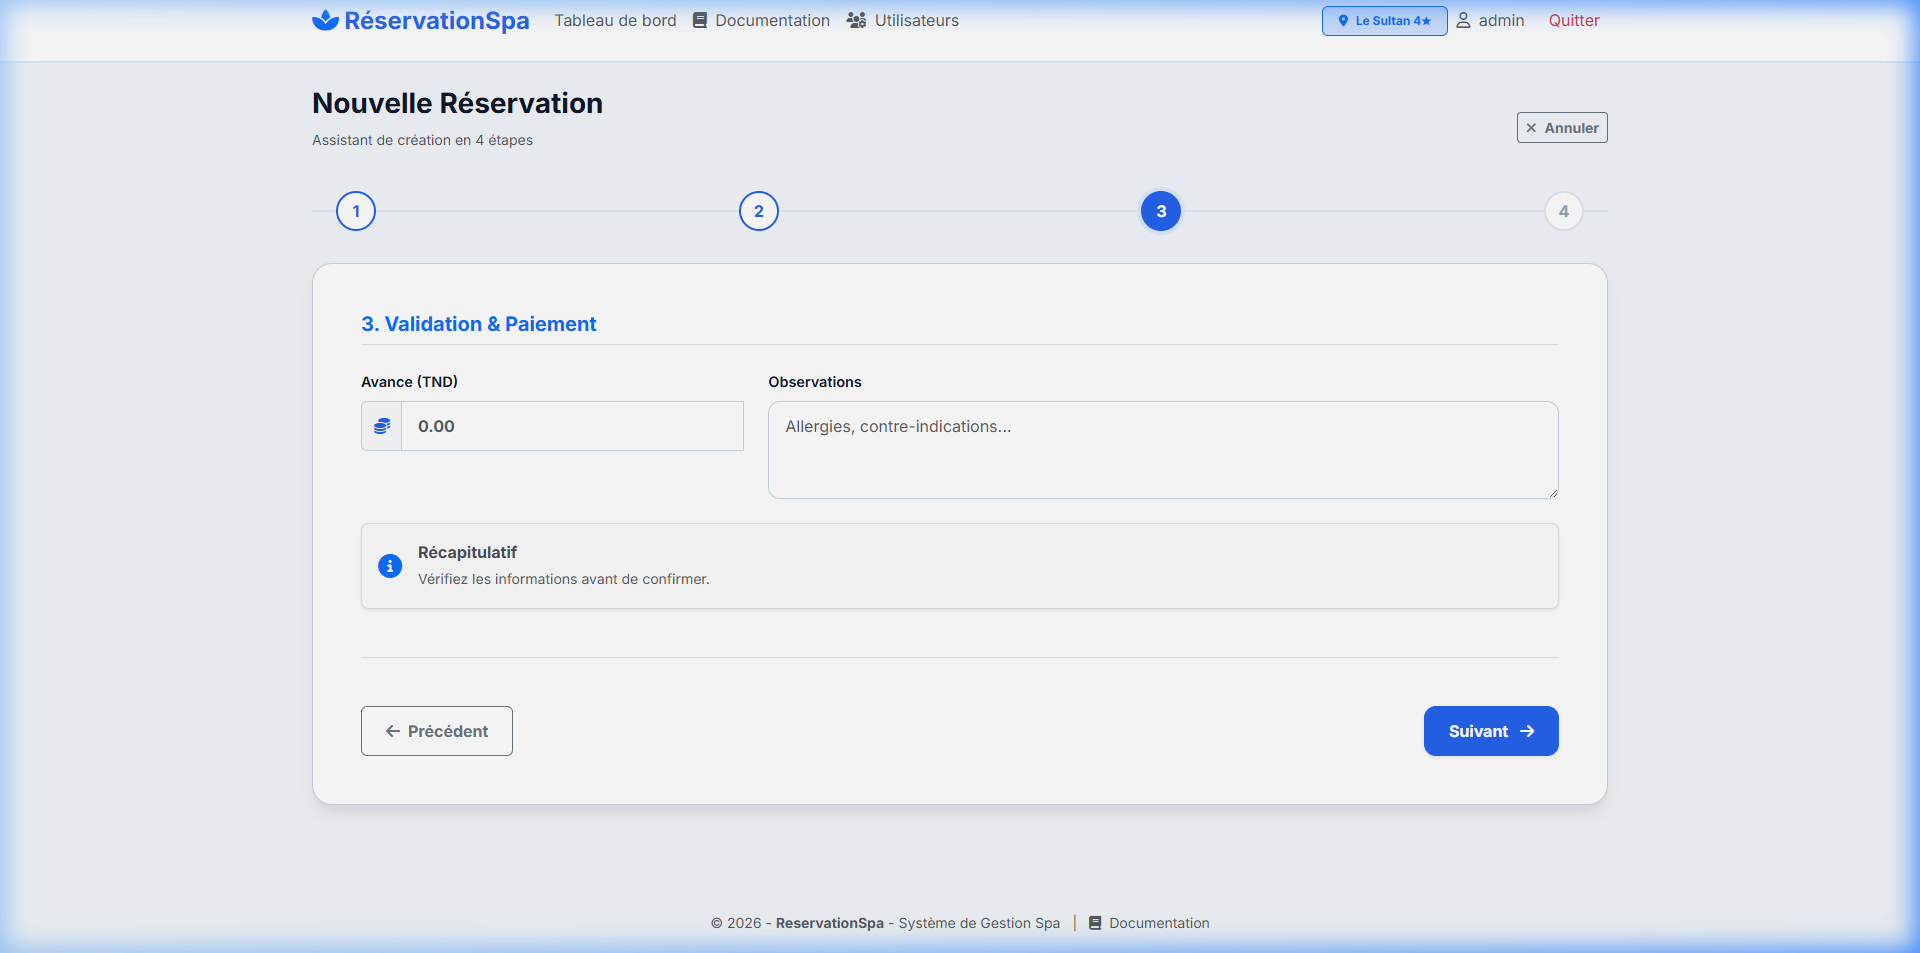Proceed with the Suivant button
Viewport: 1920px width, 953px height.
pyautogui.click(x=1491, y=731)
